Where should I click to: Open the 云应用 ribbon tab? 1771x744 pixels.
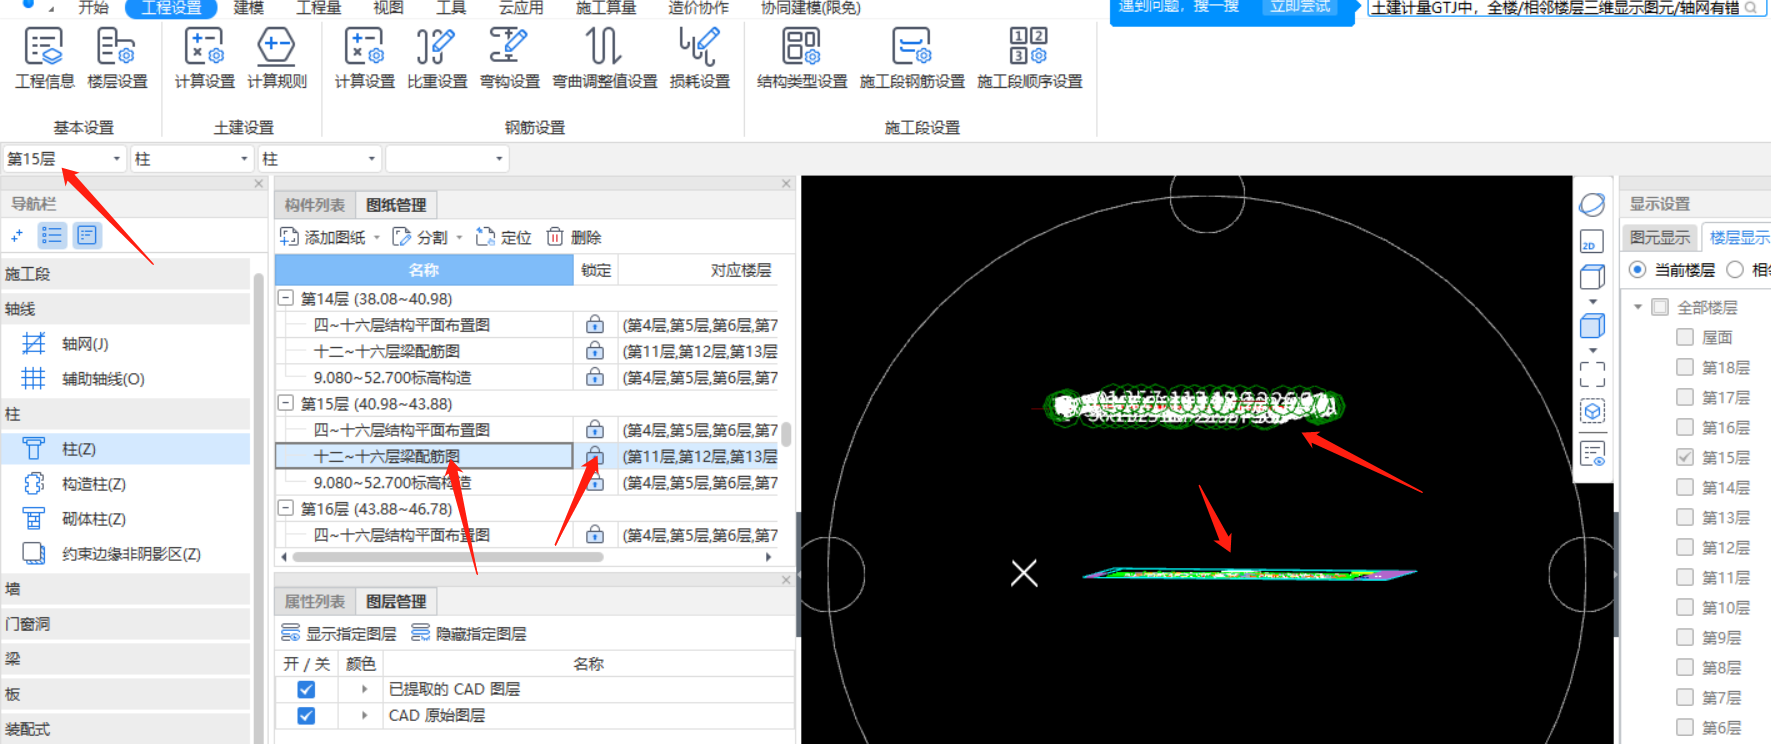(520, 8)
